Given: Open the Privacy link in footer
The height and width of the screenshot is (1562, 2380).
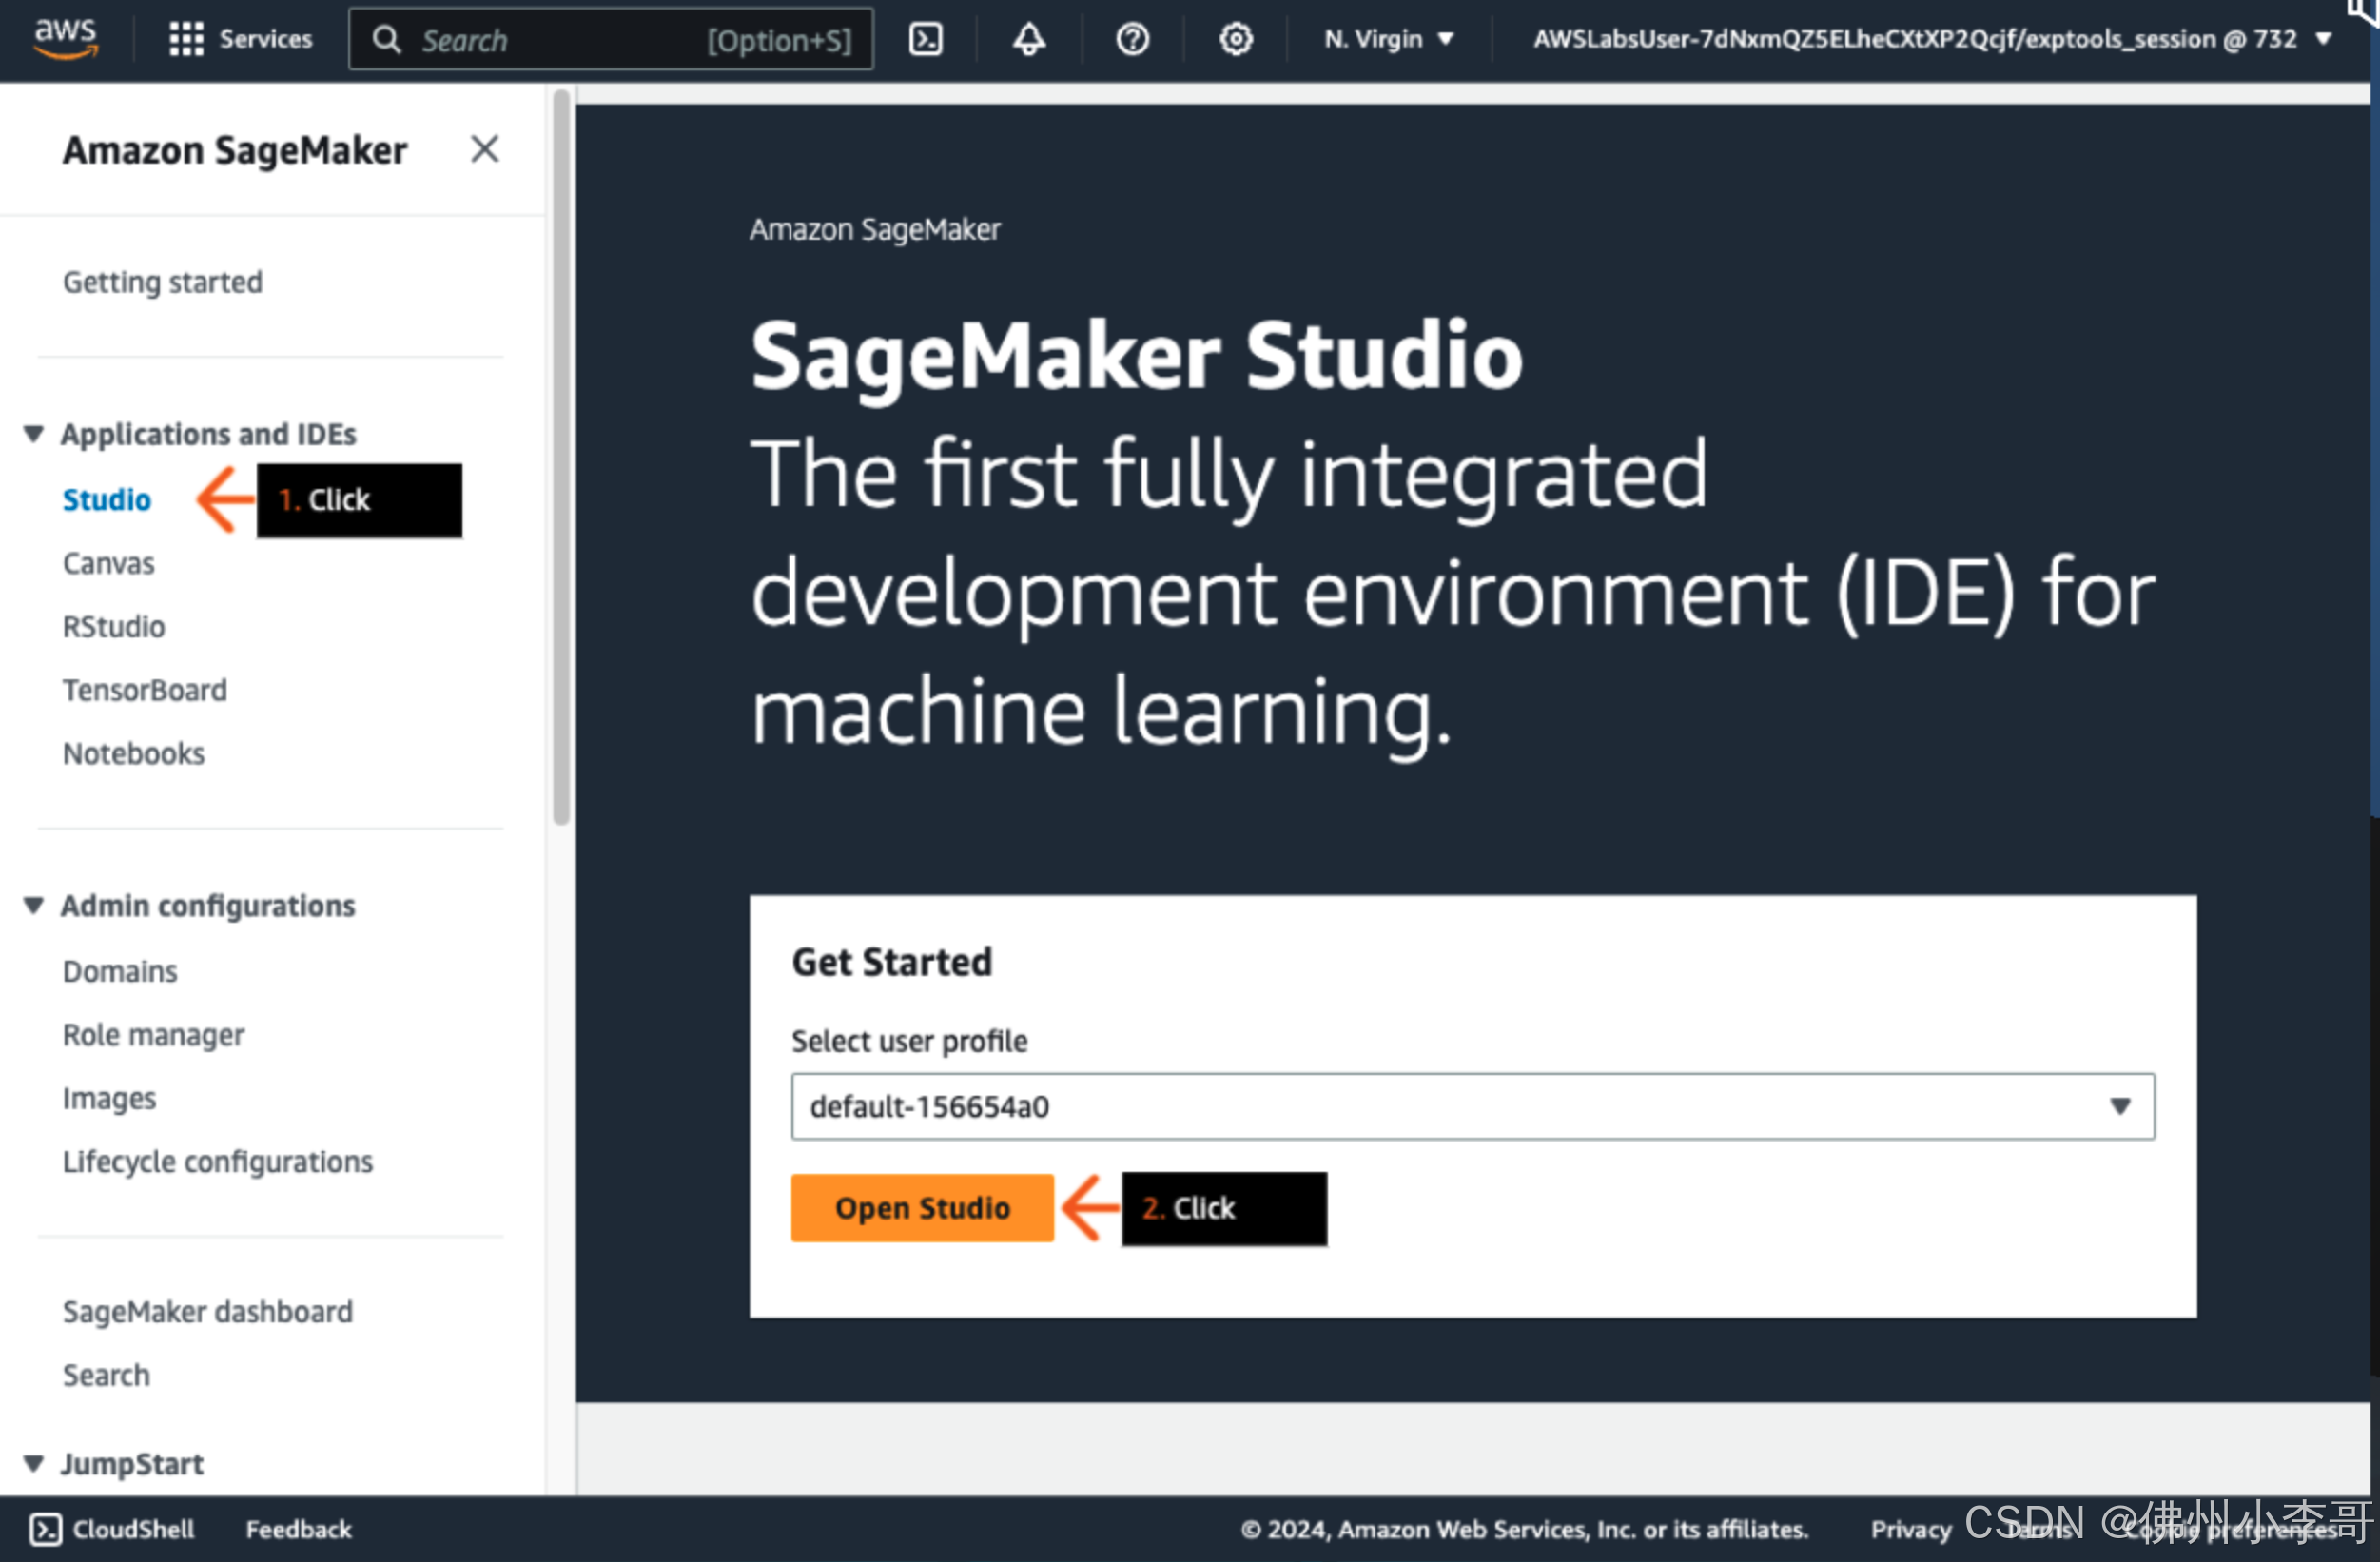Looking at the screenshot, I should 1910,1529.
